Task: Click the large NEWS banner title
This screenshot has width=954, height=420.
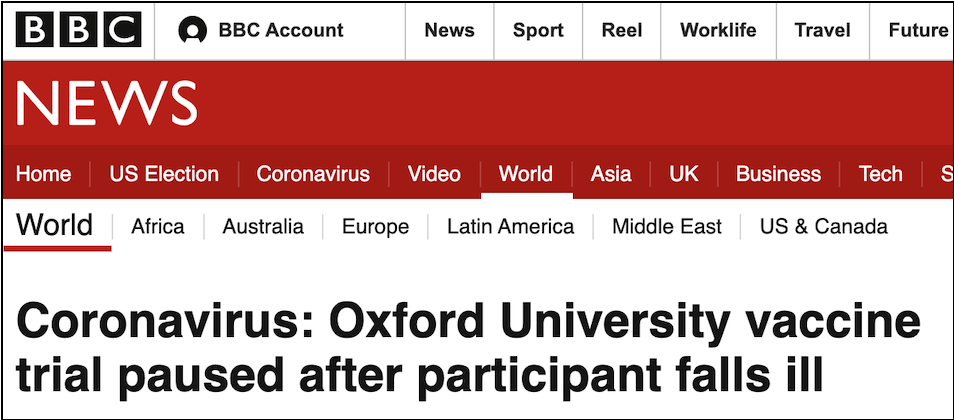Action: tap(106, 103)
